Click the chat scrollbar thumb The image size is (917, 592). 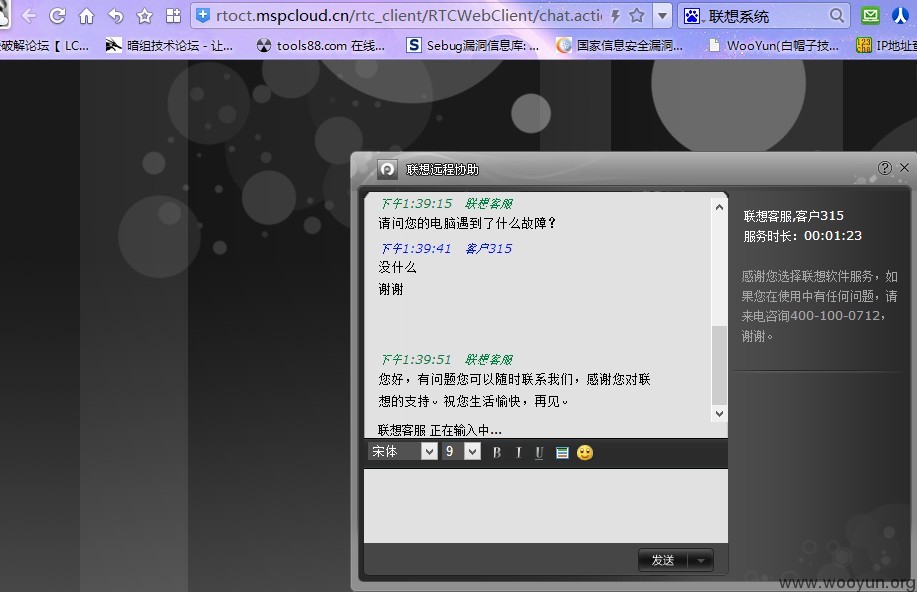click(719, 365)
